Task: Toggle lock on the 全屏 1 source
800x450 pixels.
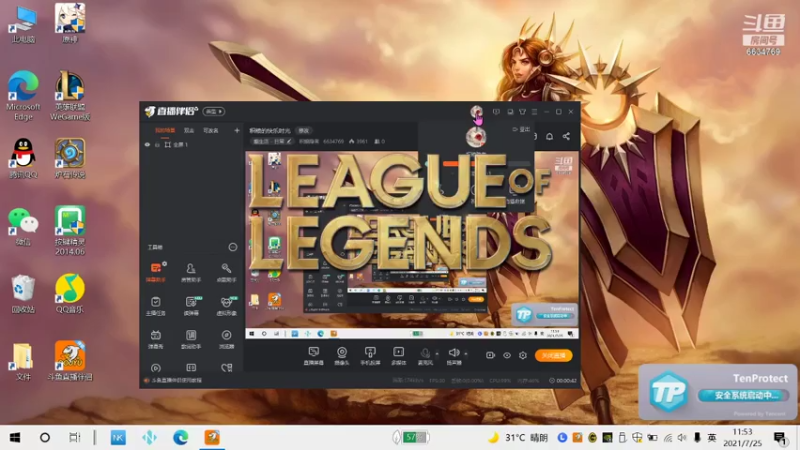Action: (157, 145)
